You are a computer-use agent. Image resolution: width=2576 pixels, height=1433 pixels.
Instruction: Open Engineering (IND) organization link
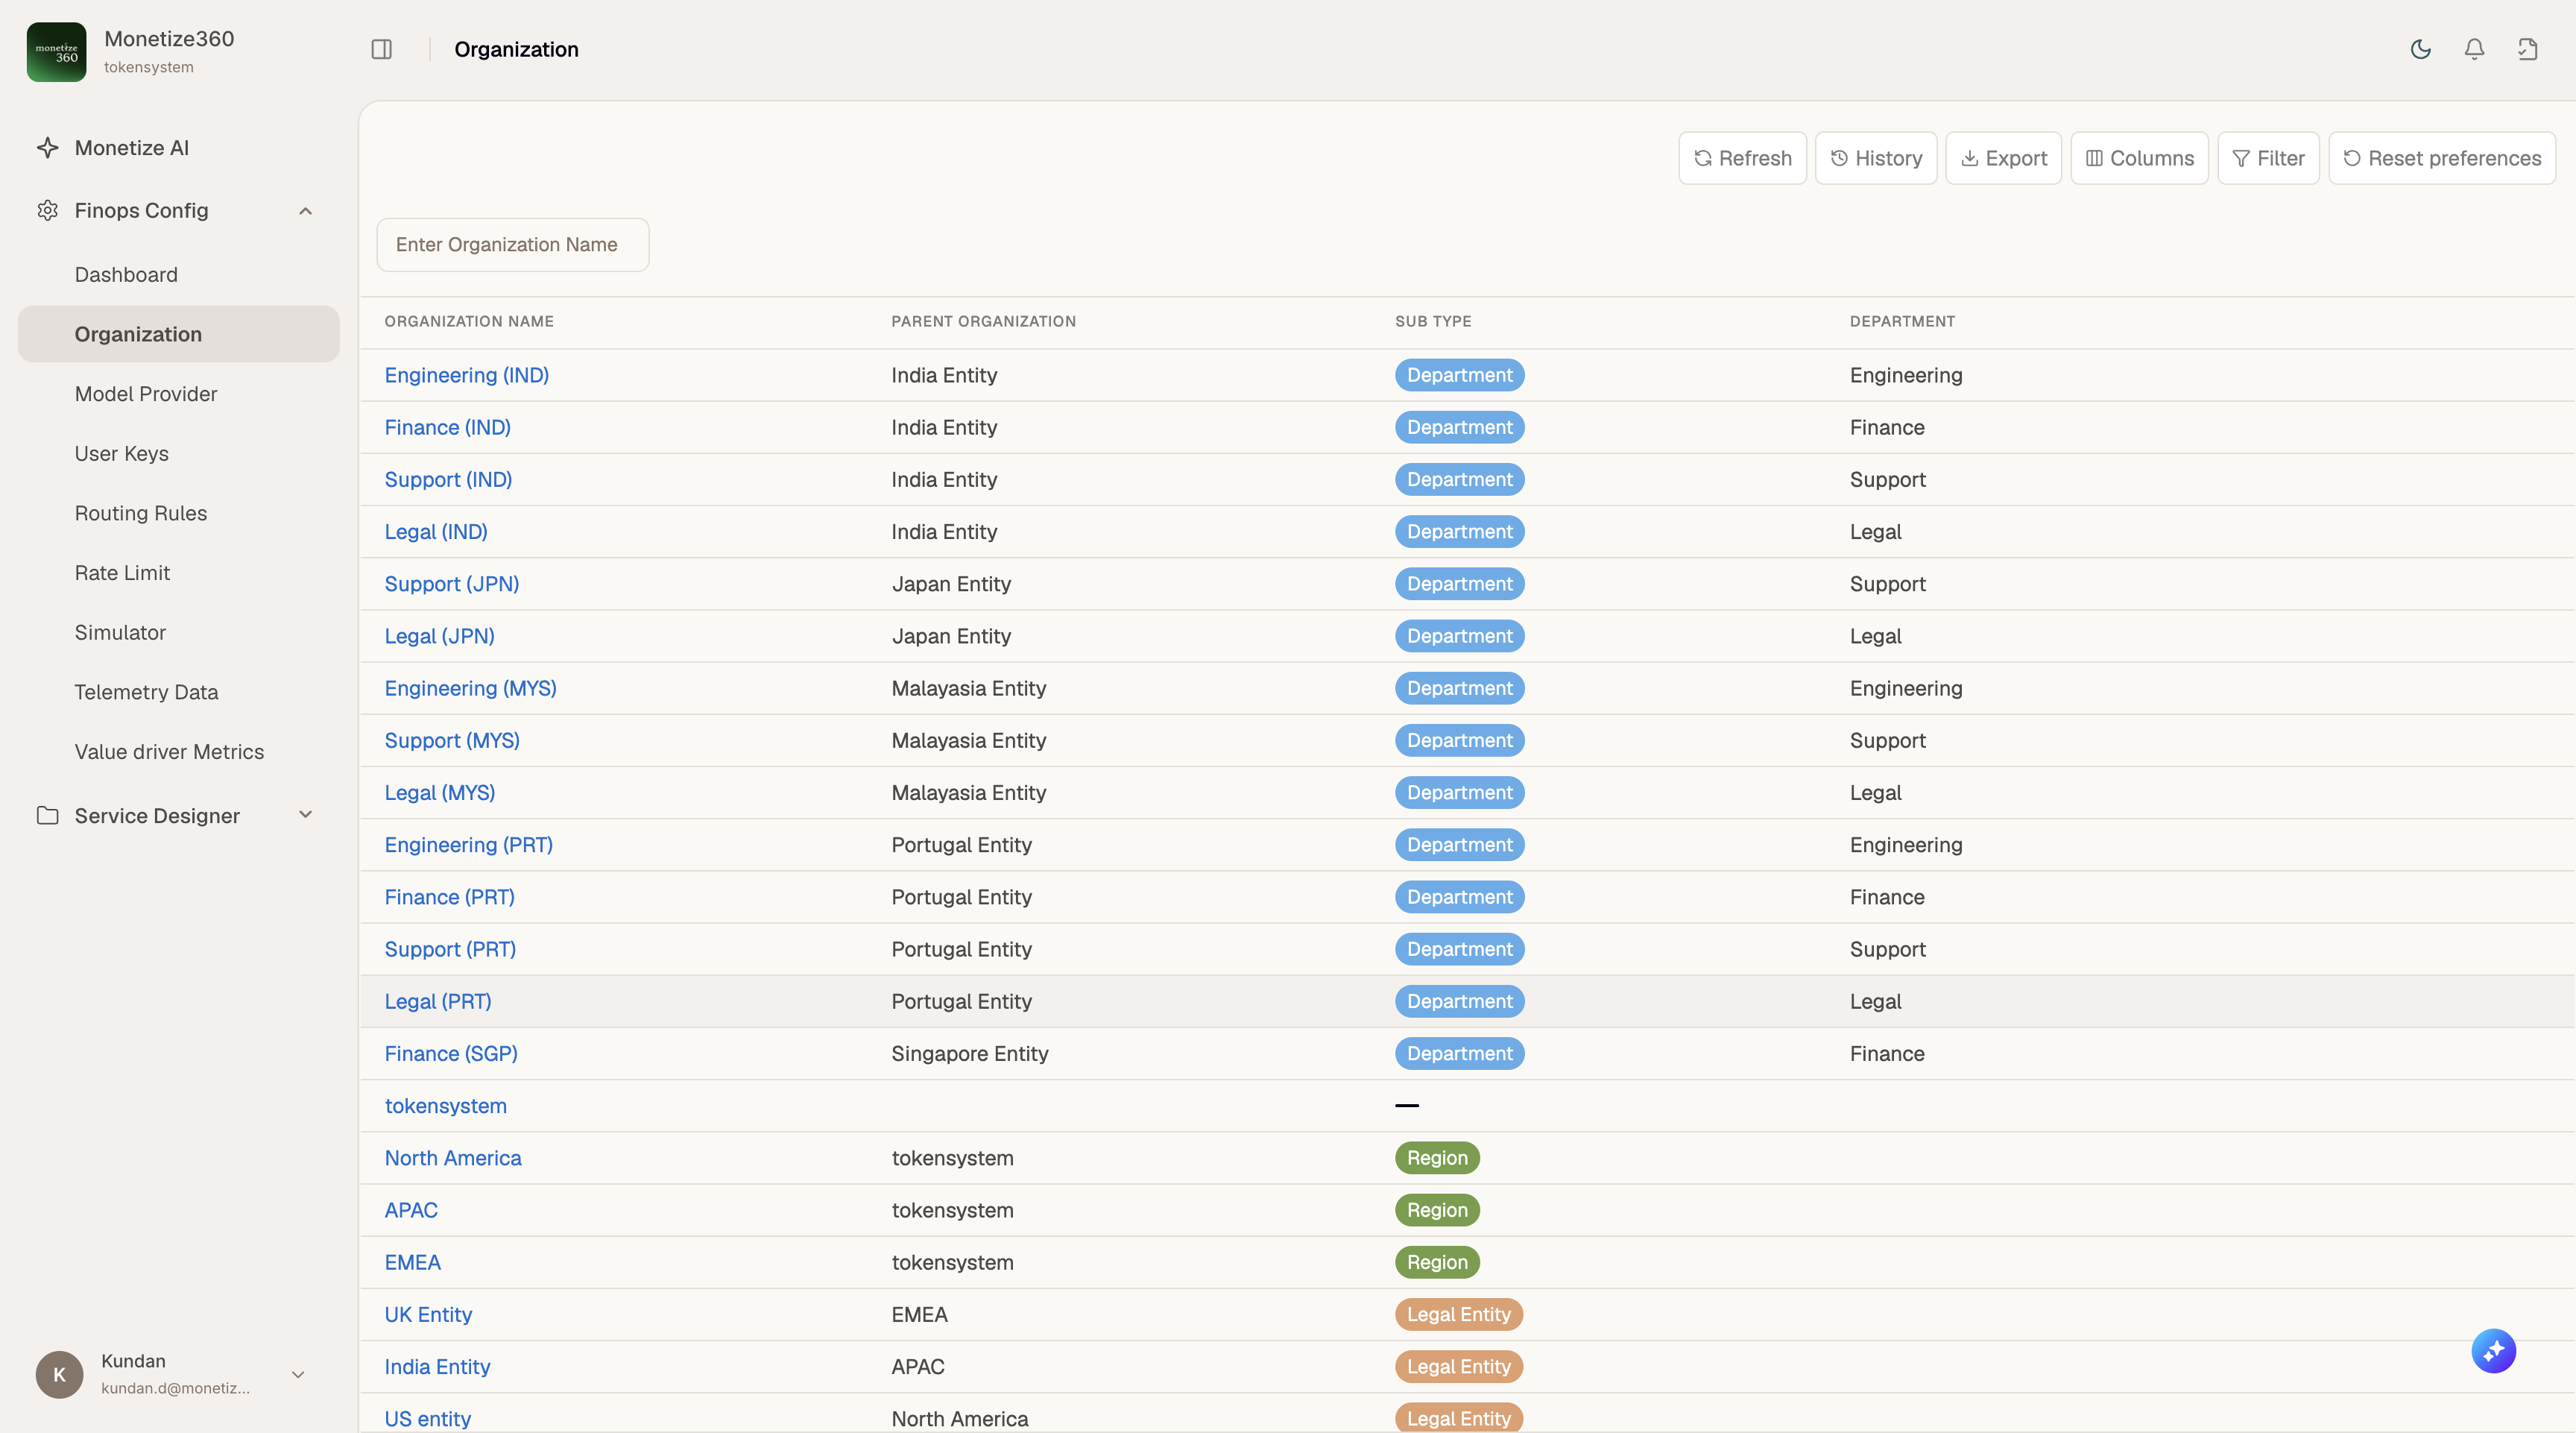click(x=467, y=375)
